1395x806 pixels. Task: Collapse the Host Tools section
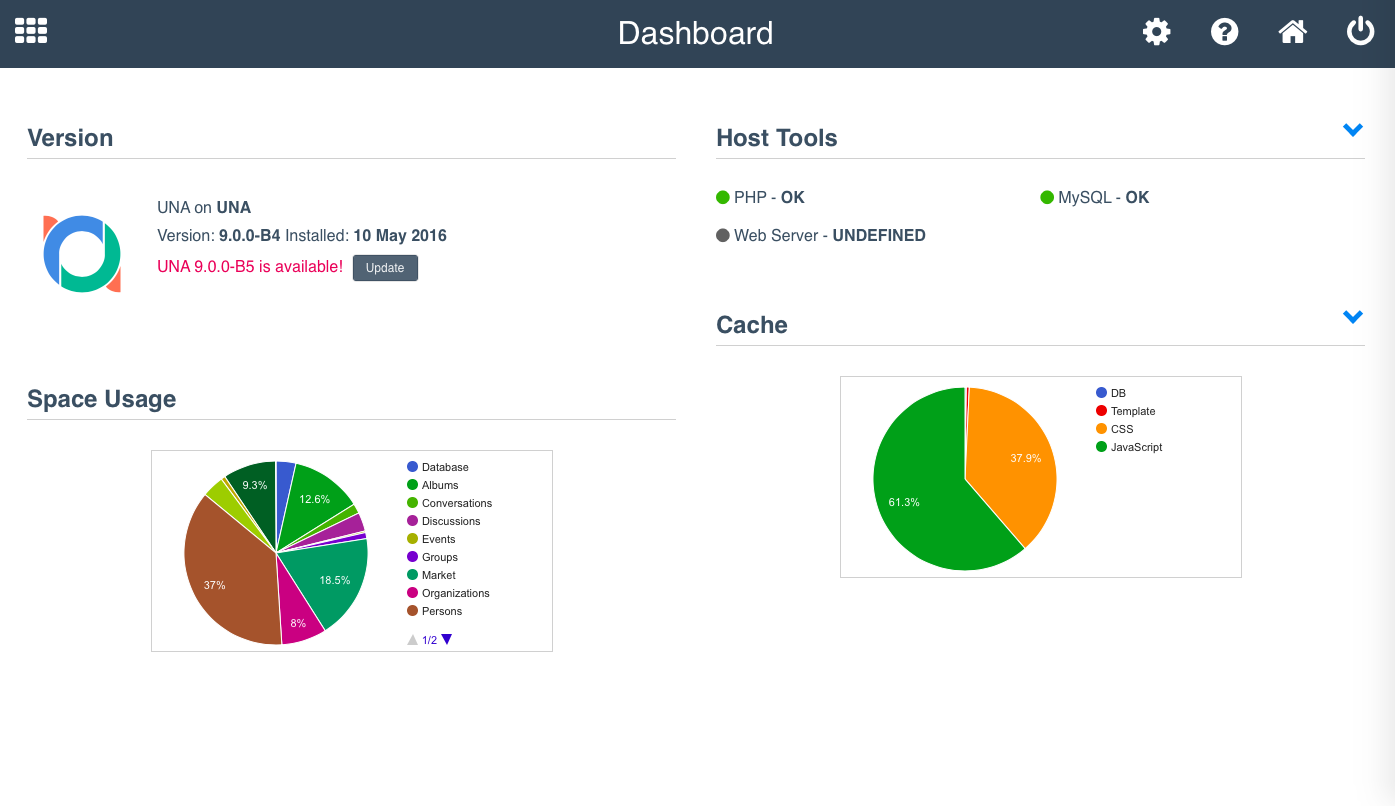[1353, 129]
